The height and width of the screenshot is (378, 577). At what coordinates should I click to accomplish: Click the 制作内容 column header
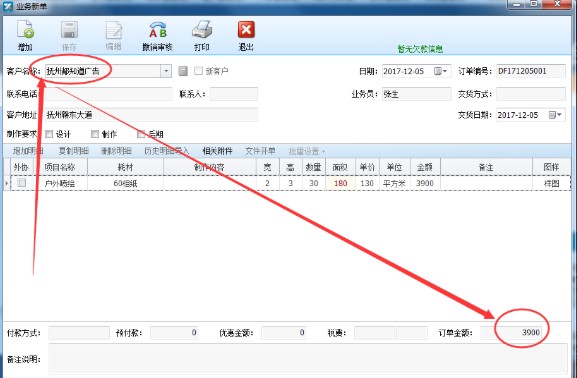(209, 167)
